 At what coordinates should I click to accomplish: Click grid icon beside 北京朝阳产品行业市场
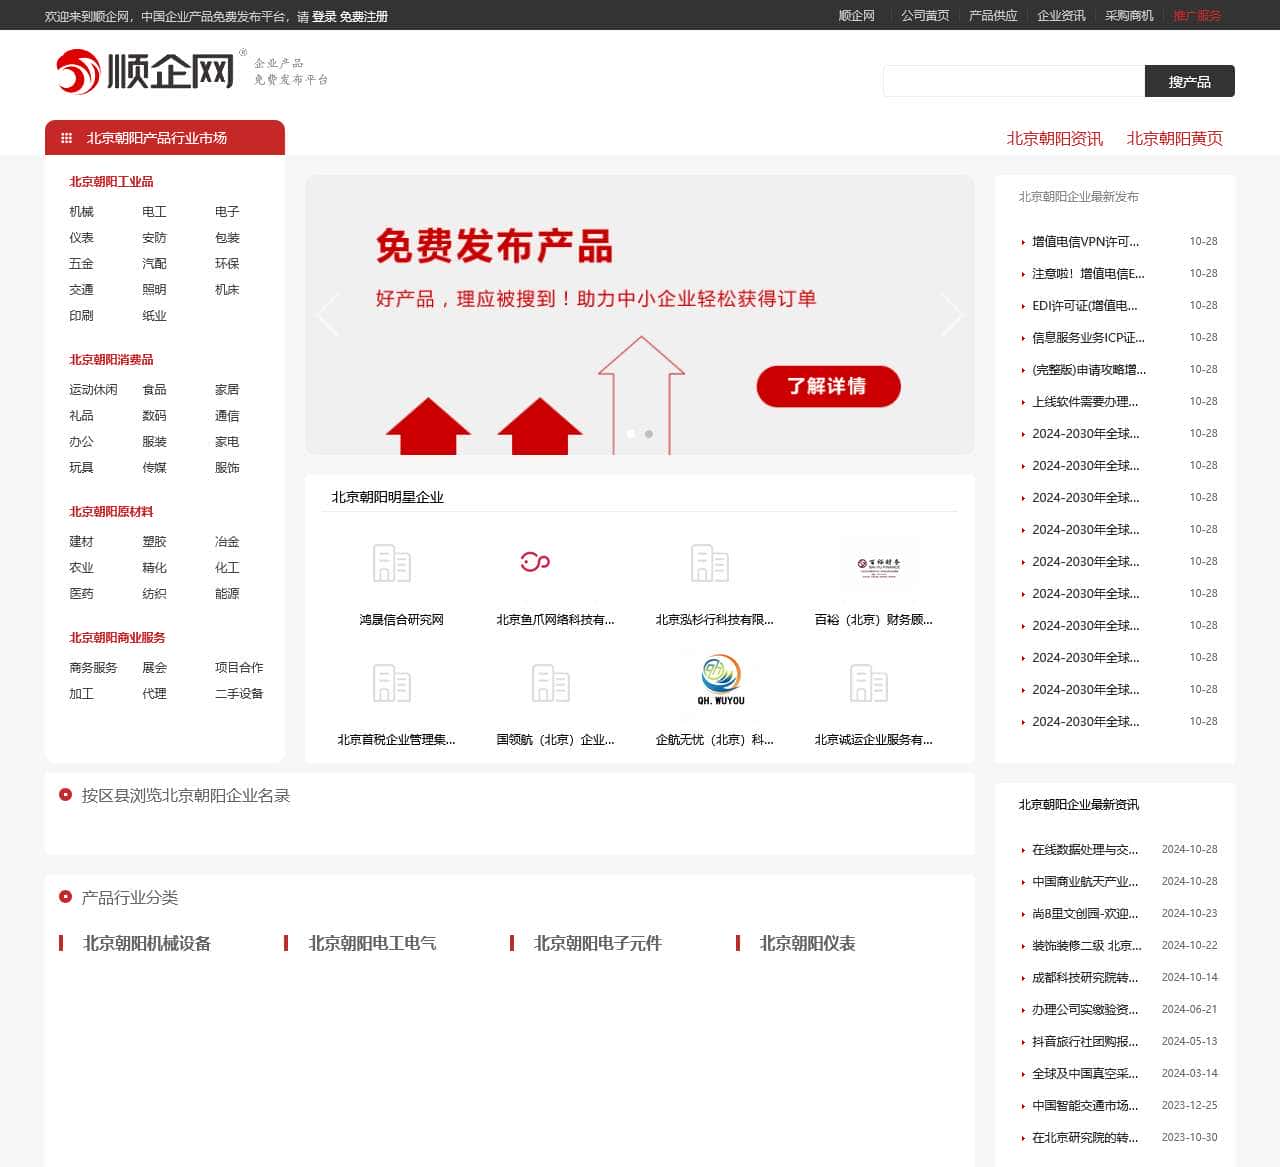(x=66, y=138)
